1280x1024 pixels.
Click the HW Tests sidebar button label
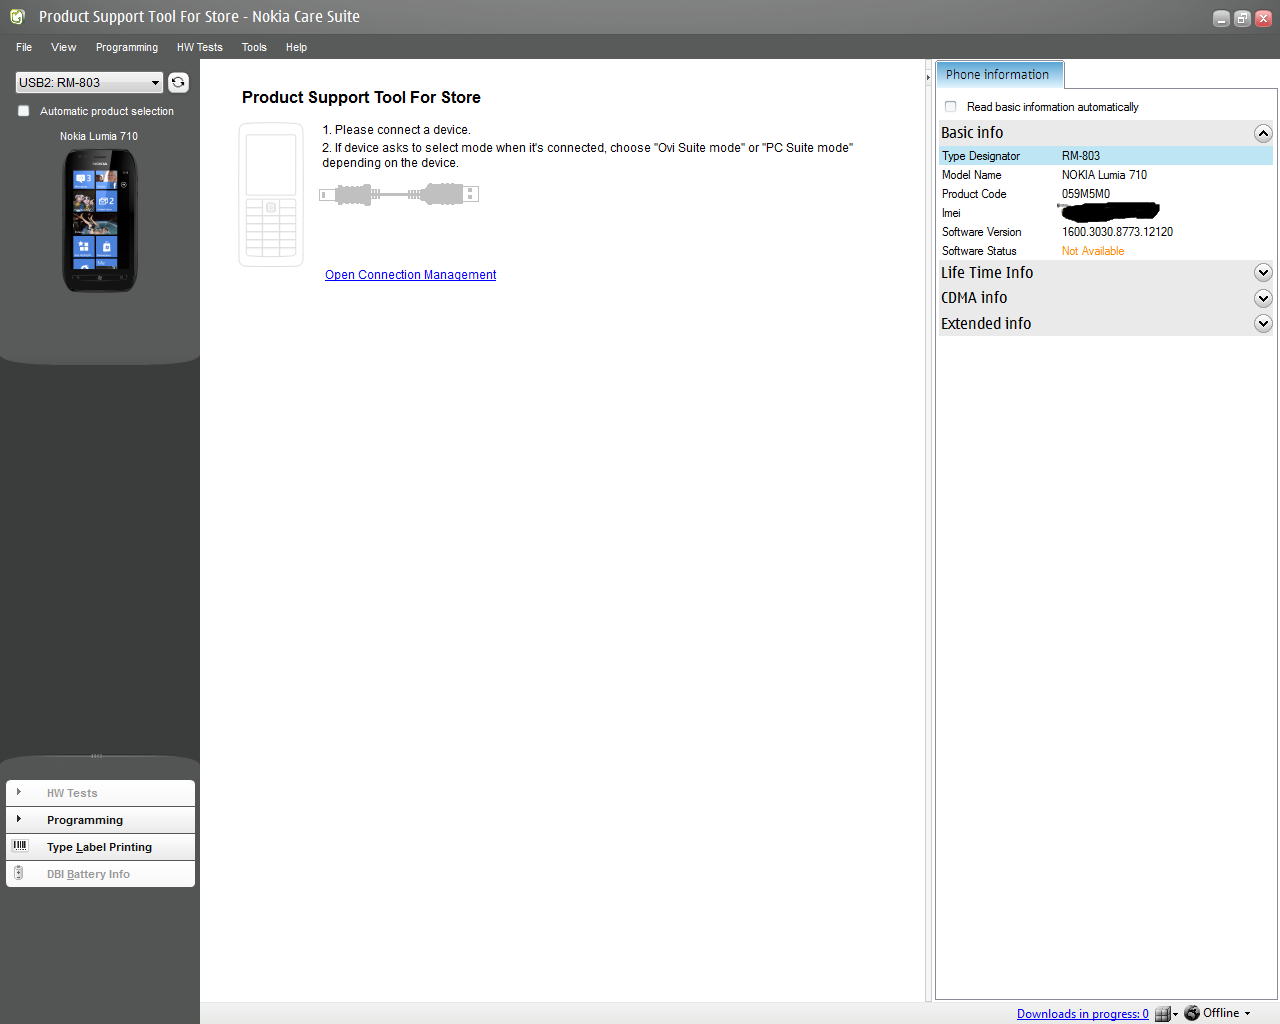coord(72,793)
